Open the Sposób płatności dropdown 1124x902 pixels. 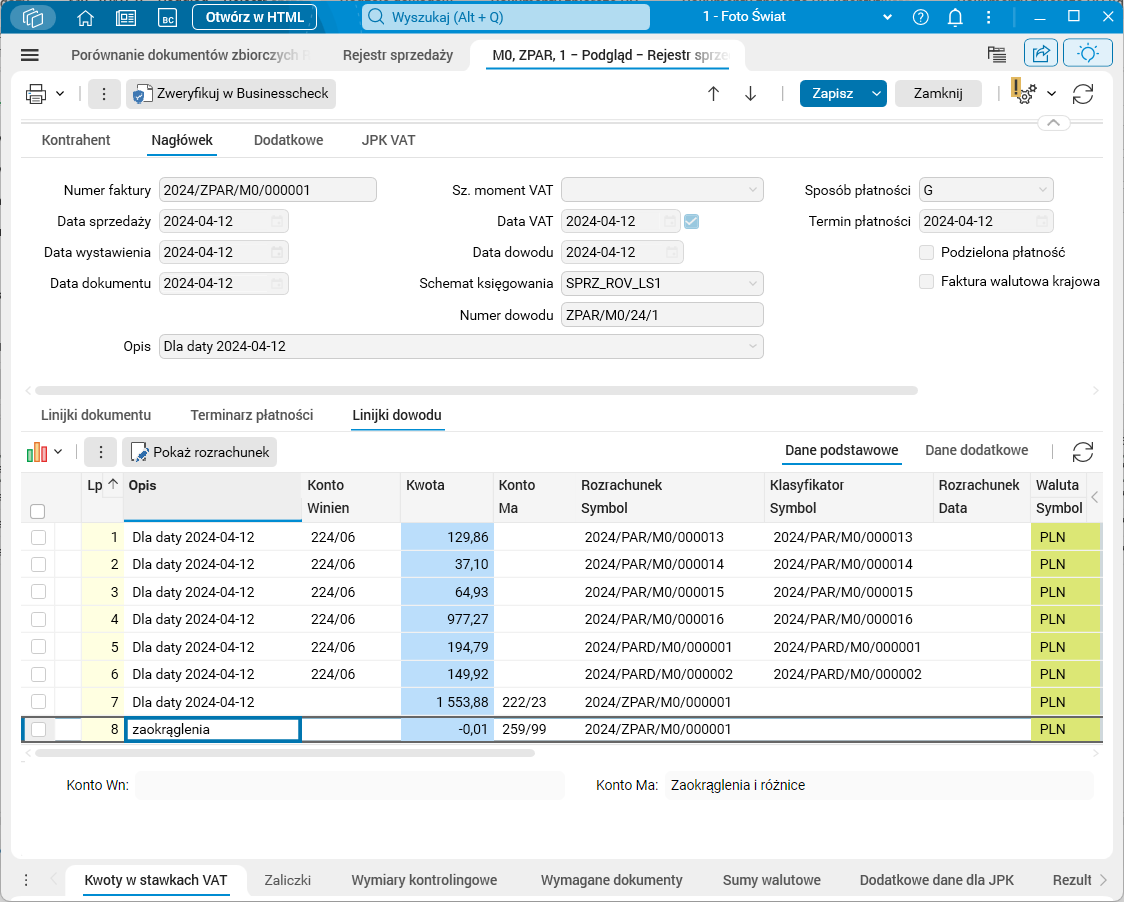(1042, 190)
